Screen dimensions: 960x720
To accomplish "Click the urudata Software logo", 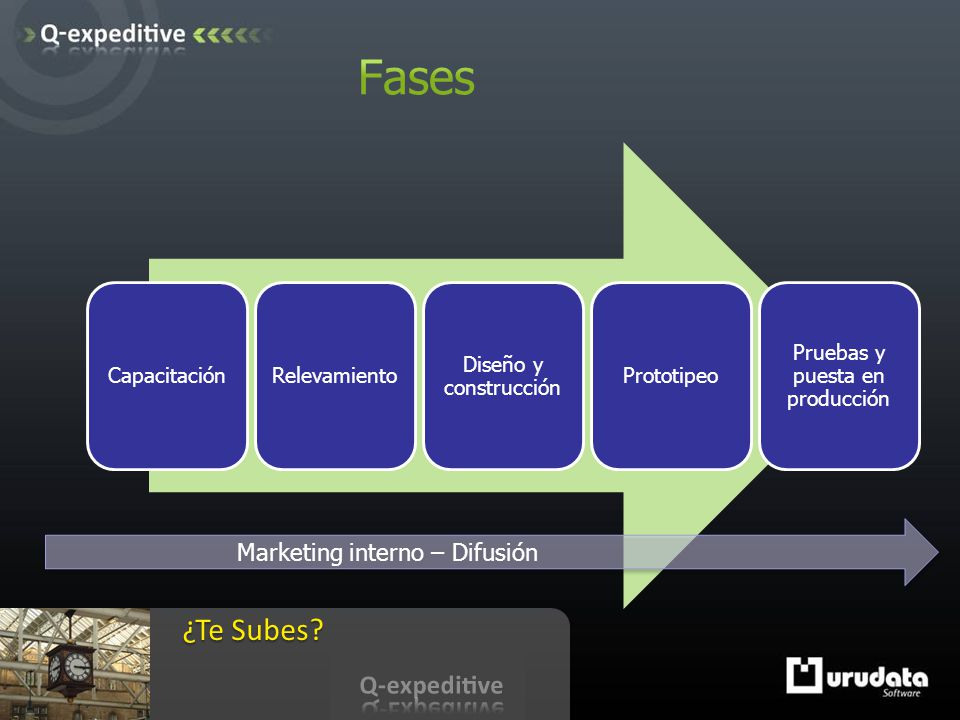I will (857, 677).
